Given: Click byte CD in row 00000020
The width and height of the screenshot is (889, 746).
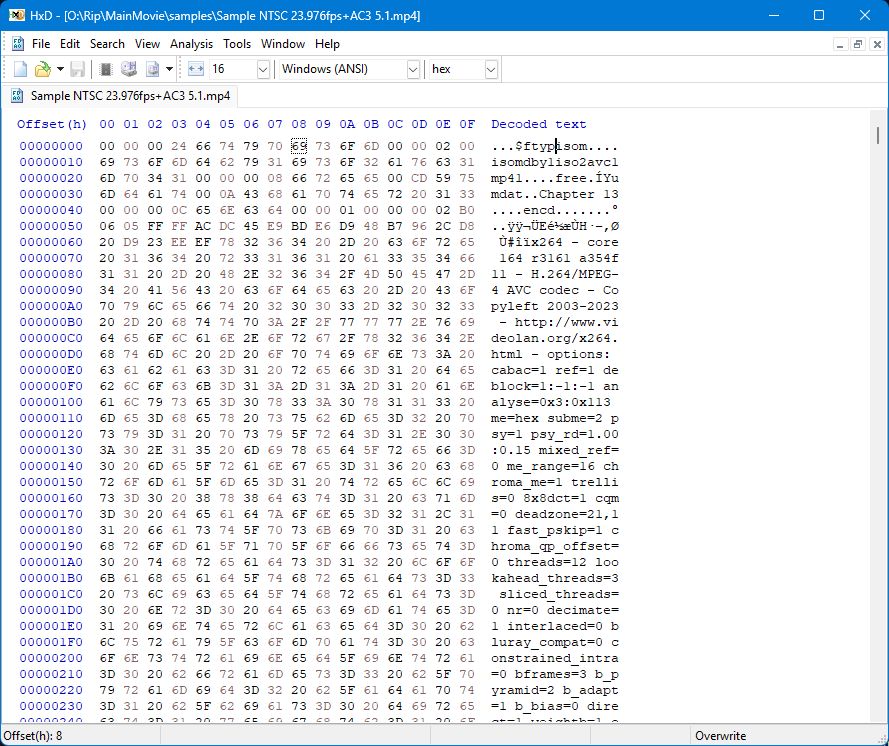Looking at the screenshot, I should (419, 178).
